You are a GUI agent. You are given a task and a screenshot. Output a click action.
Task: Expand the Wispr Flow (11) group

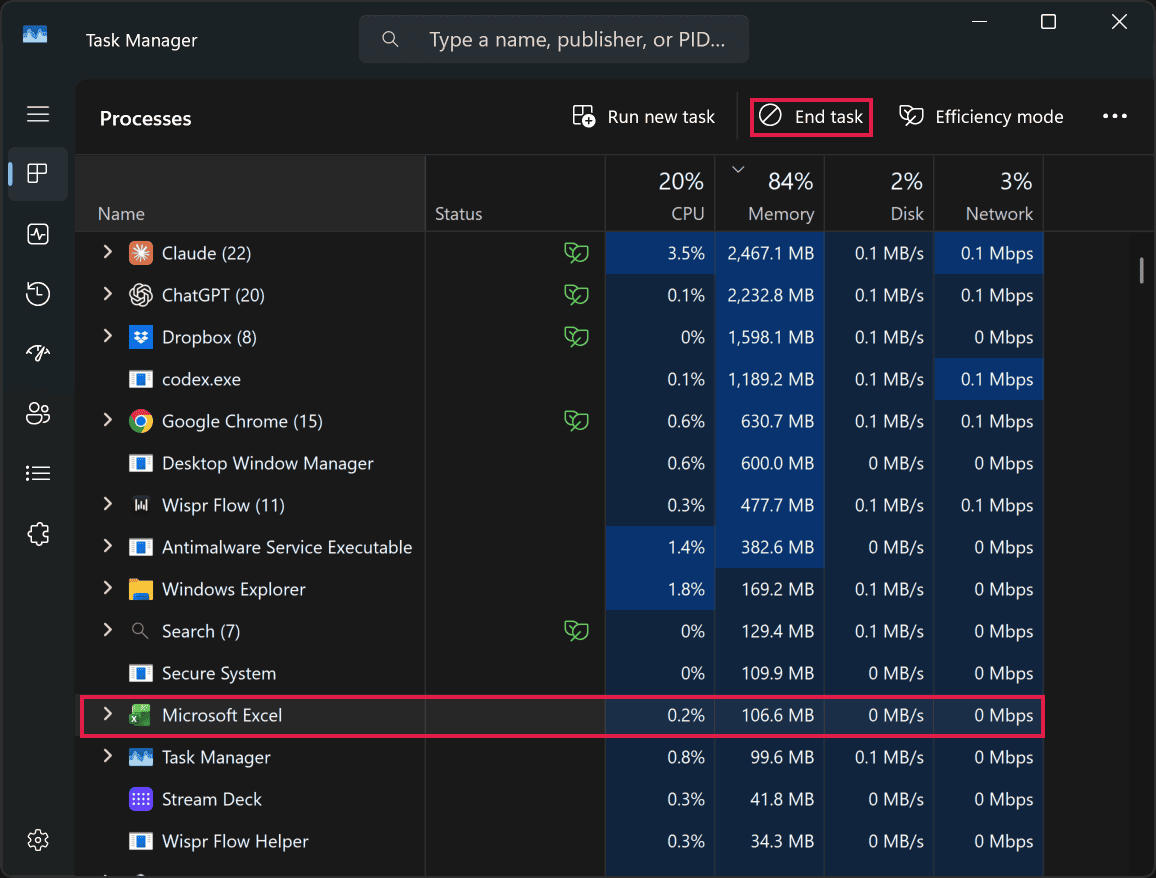click(108, 504)
